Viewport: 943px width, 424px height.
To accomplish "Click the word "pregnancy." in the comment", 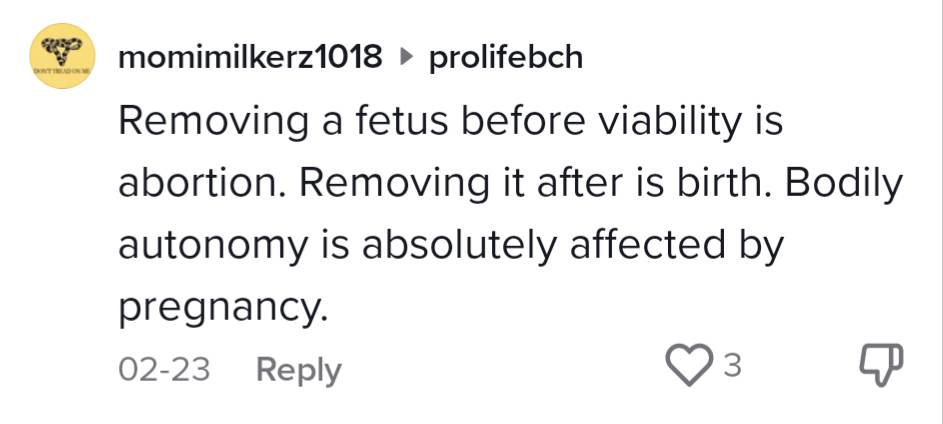I will pyautogui.click(x=223, y=310).
